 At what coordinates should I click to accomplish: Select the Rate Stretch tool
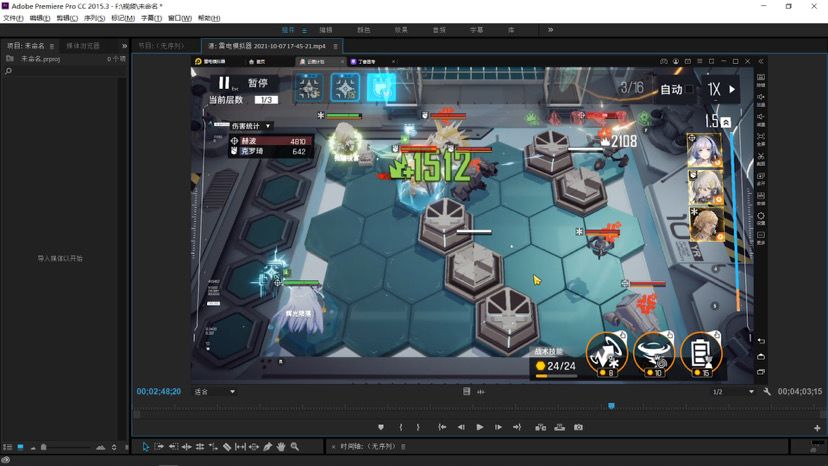[213, 446]
